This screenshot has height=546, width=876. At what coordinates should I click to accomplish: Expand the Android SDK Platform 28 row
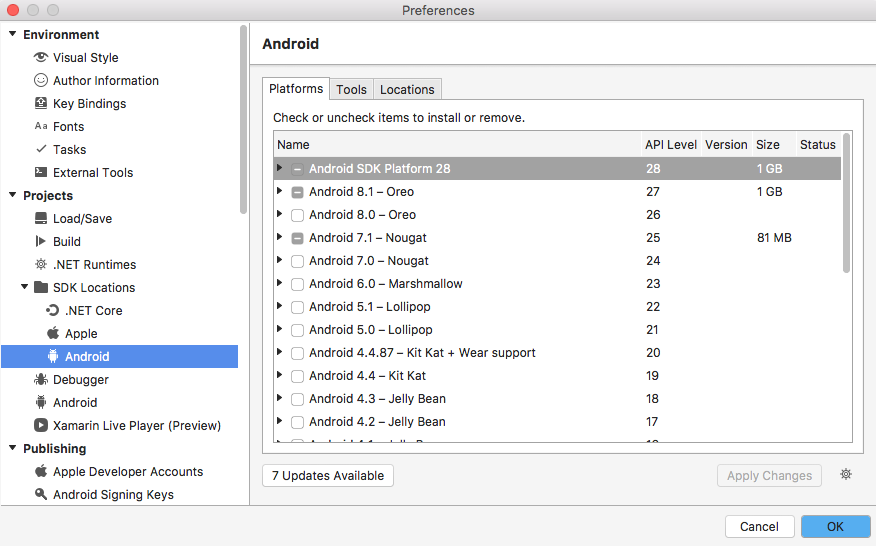tap(279, 168)
